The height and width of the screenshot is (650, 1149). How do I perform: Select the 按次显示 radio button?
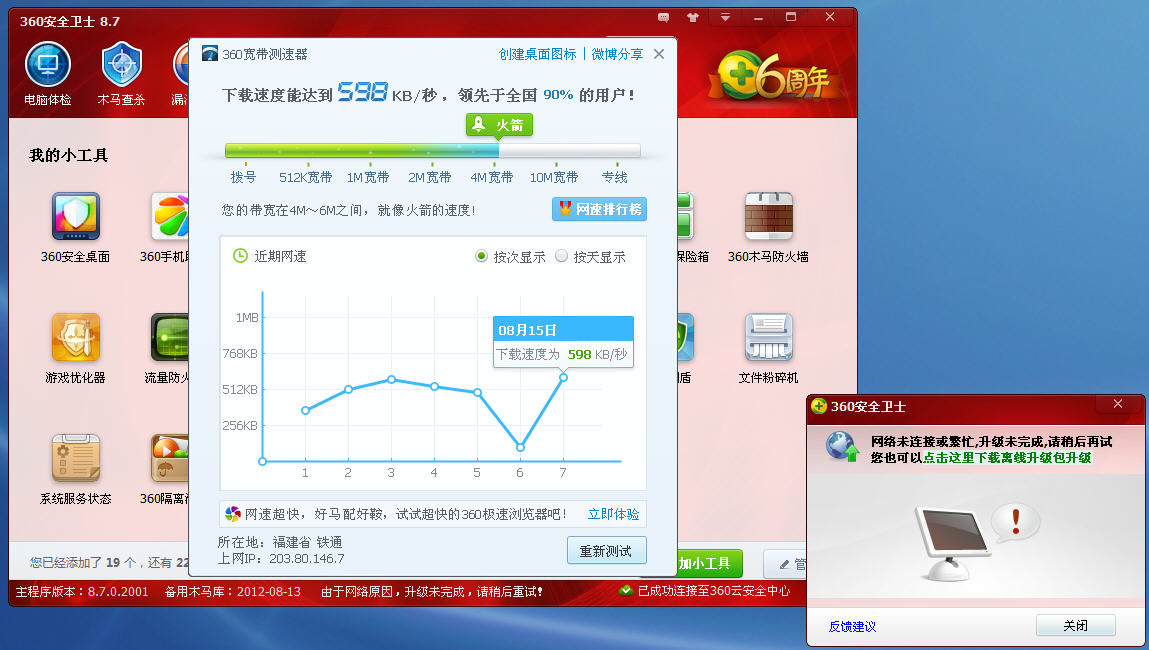[x=481, y=256]
